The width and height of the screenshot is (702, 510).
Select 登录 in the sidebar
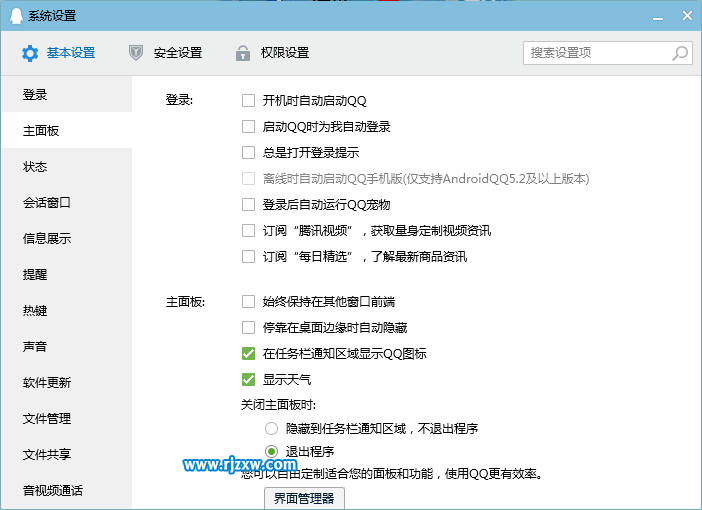pos(67,94)
